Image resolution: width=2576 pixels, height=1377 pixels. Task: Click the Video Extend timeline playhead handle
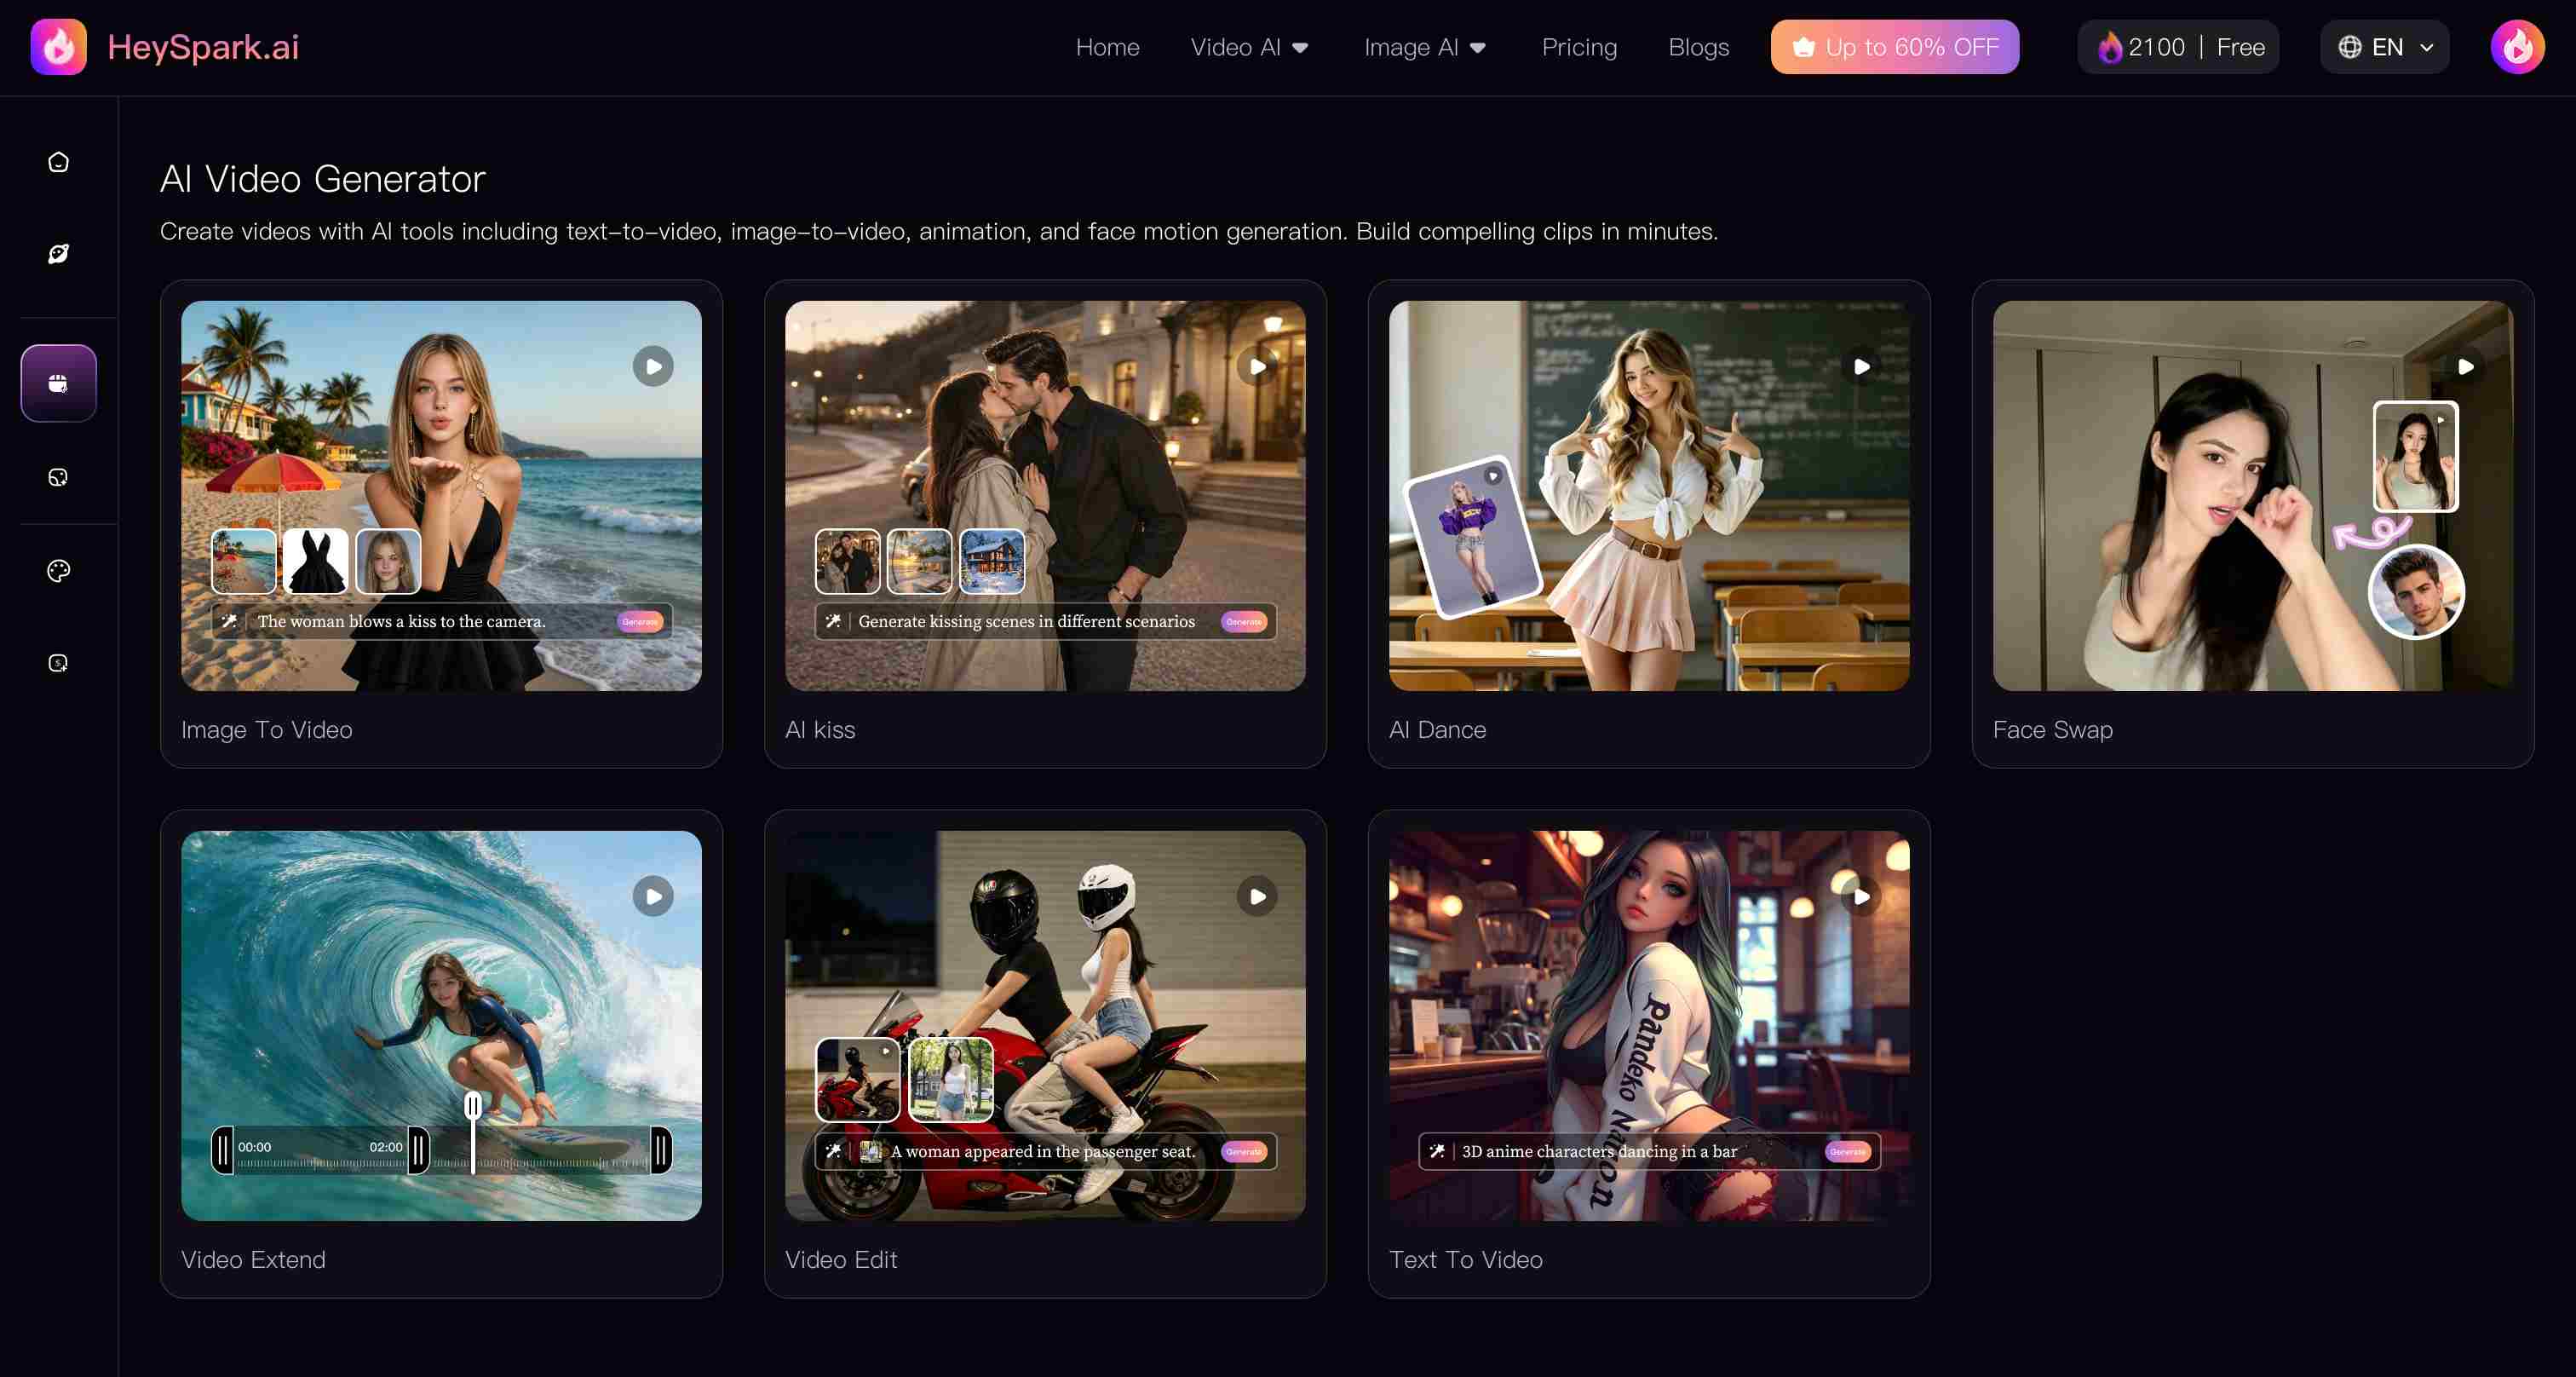[473, 1106]
